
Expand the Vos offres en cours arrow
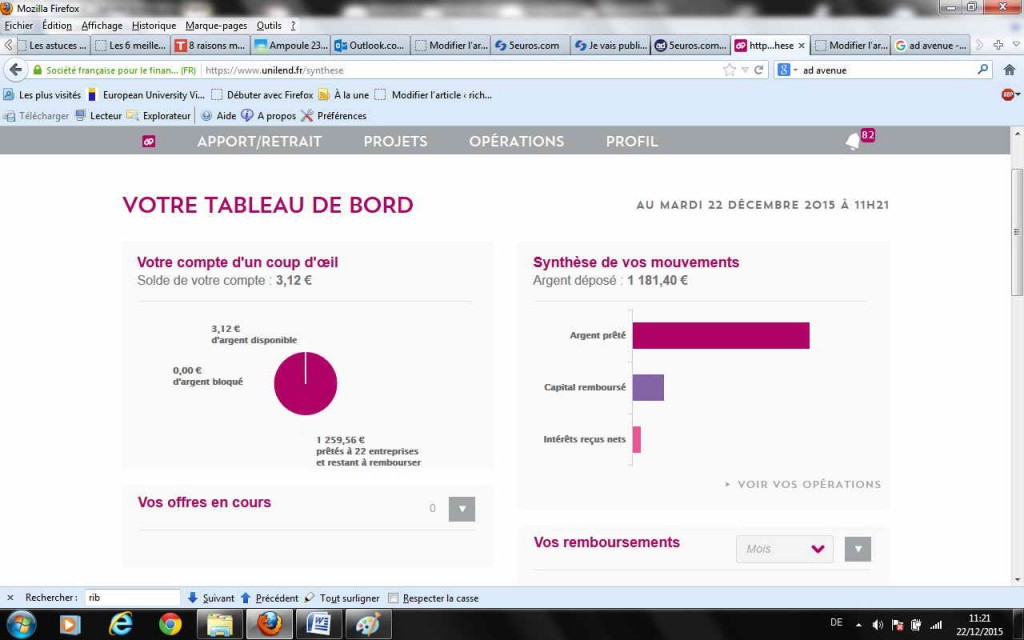click(461, 509)
